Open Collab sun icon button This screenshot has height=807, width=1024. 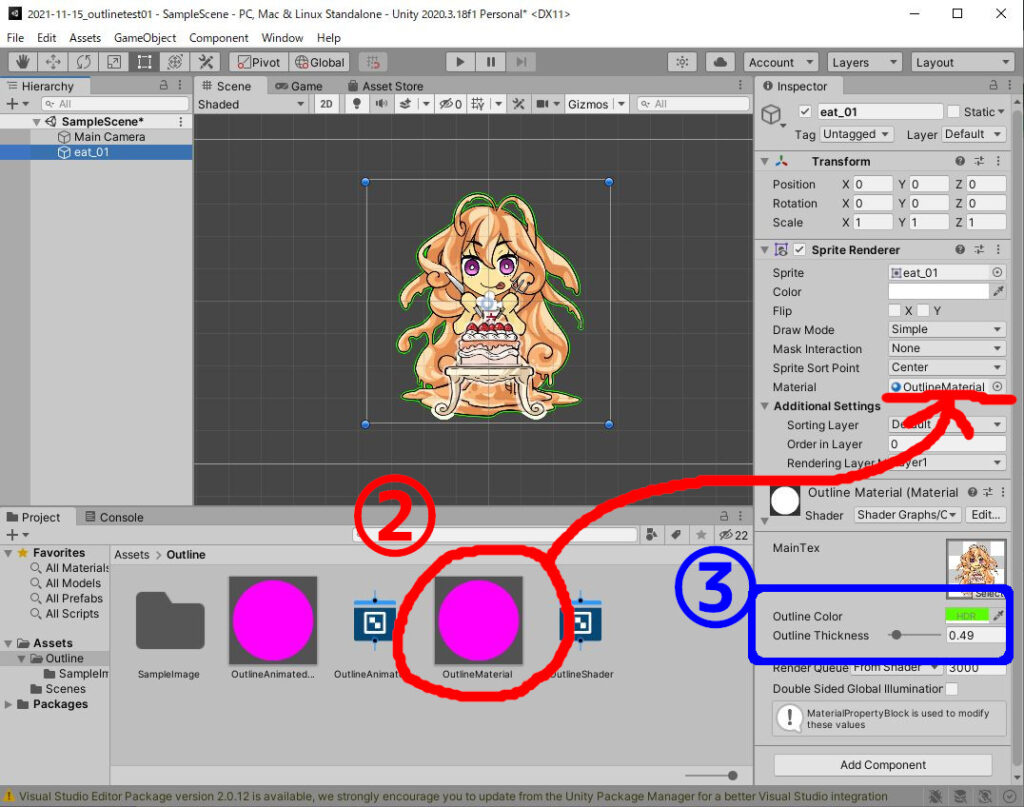pyautogui.click(x=682, y=62)
